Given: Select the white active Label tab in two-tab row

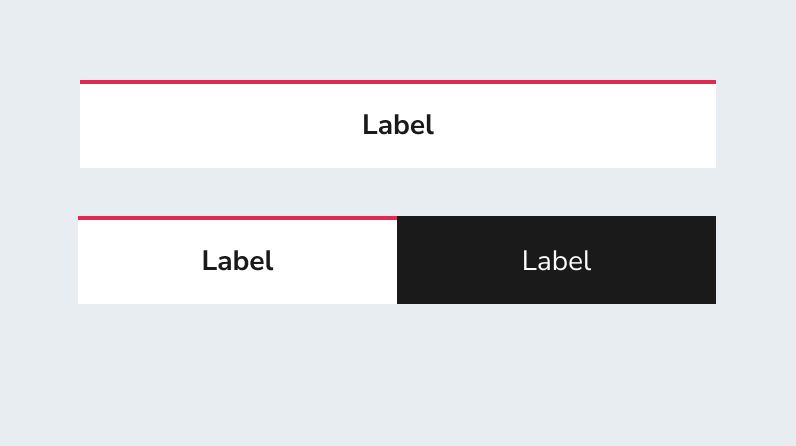Looking at the screenshot, I should click(238, 260).
